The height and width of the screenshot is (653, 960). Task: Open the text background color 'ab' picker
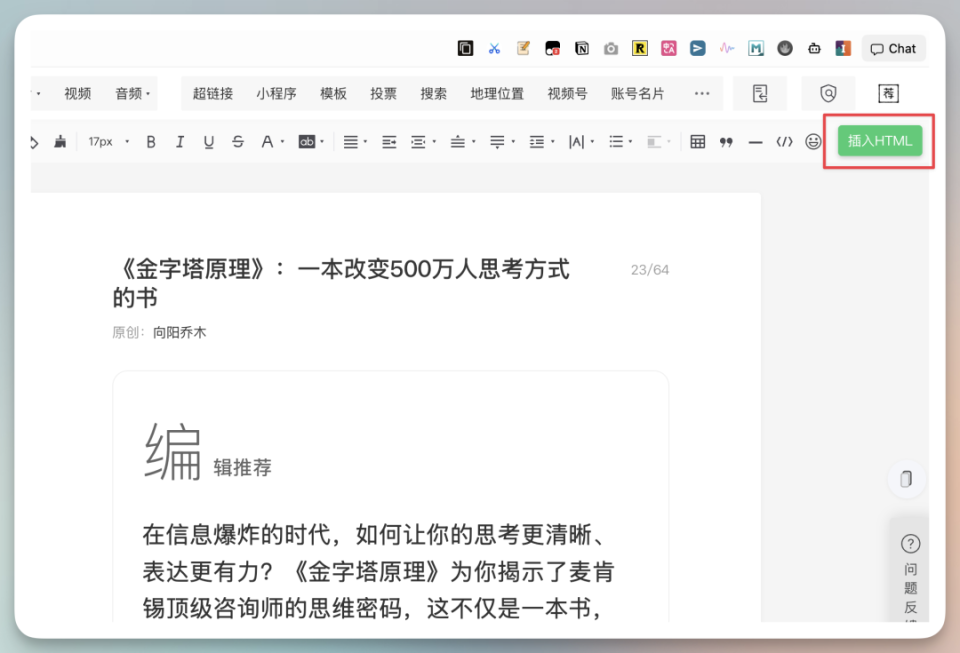[310, 142]
